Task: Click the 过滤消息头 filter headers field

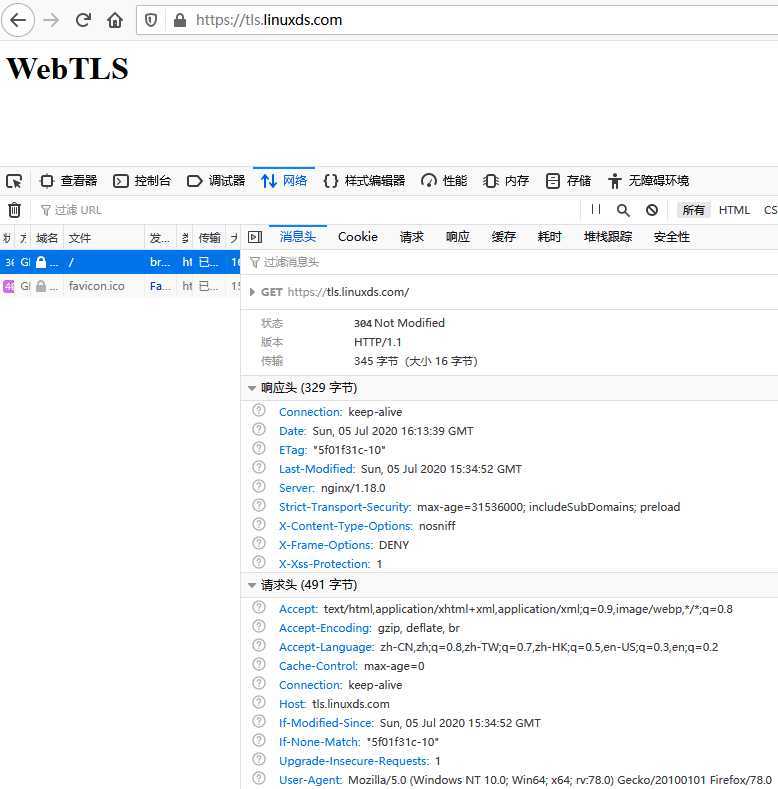Action: [x=511, y=262]
